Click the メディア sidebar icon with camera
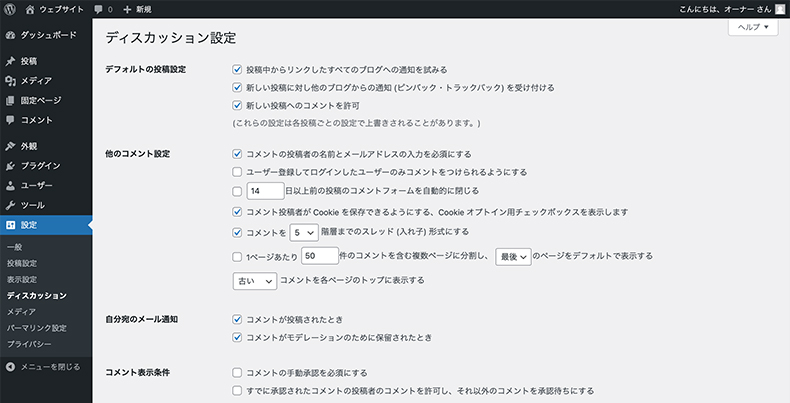Viewport: 790px width, 403px height. pyautogui.click(x=10, y=81)
